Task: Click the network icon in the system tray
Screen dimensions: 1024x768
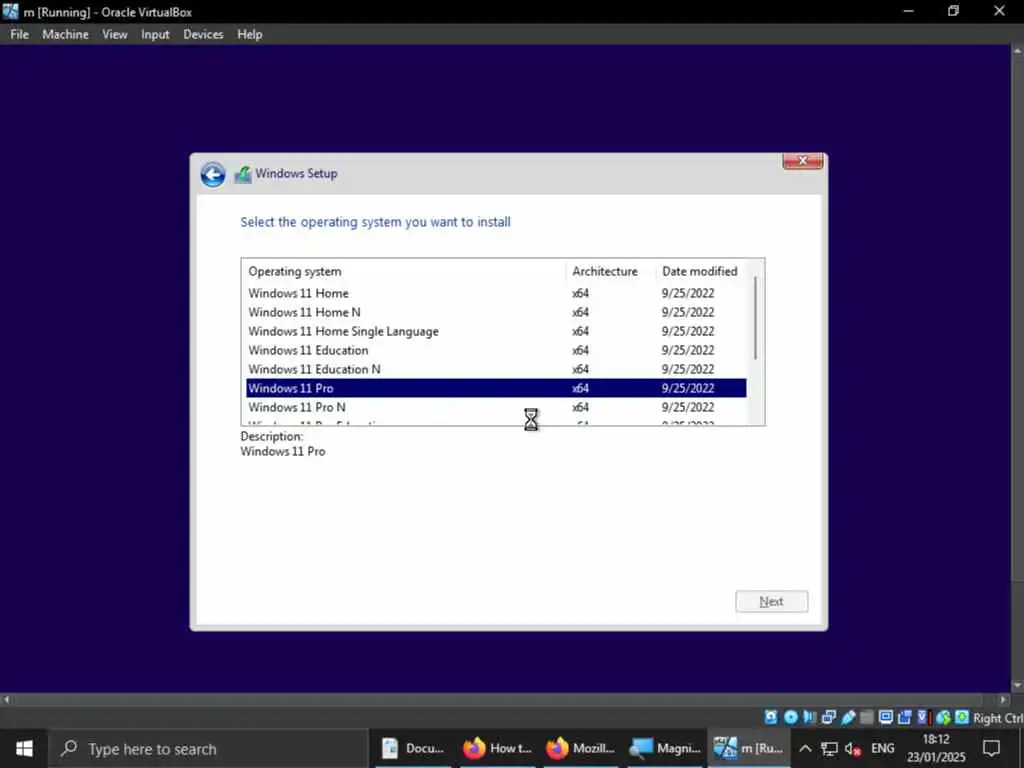Action: pos(829,748)
